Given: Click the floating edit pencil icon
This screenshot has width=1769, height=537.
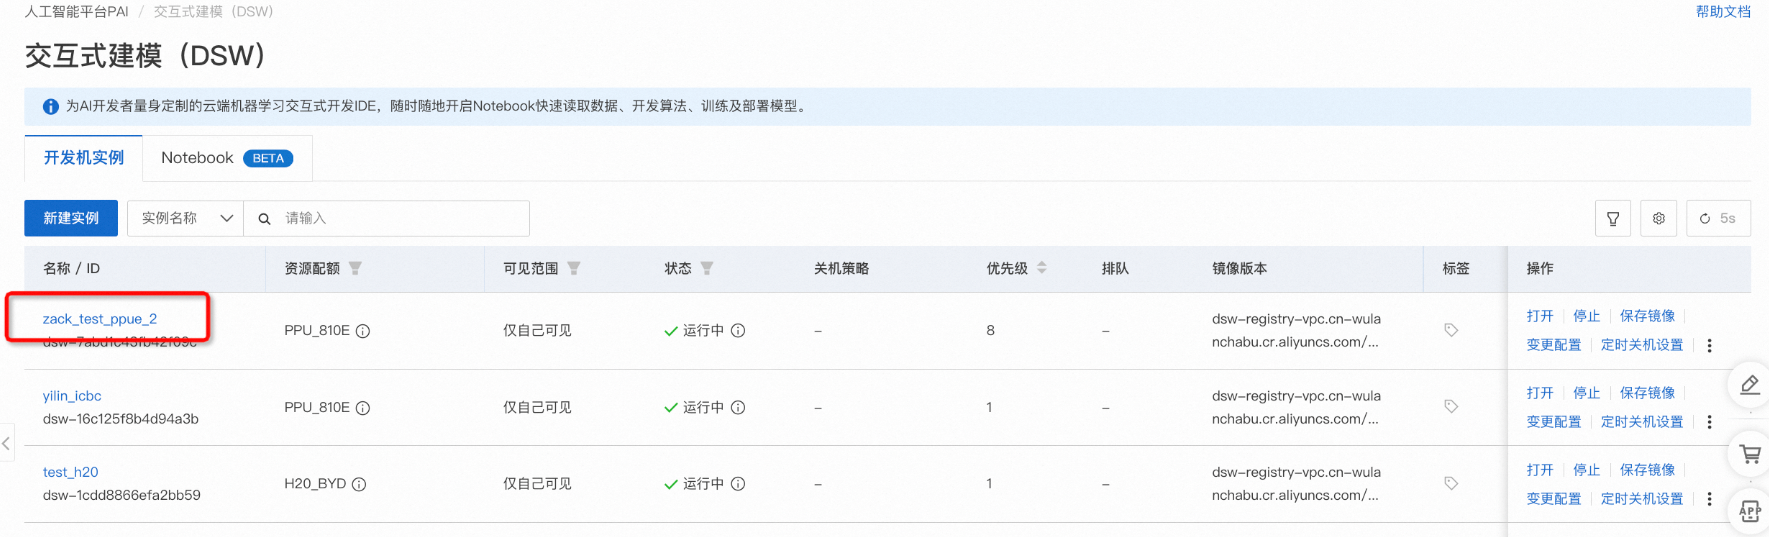Looking at the screenshot, I should pos(1750,385).
